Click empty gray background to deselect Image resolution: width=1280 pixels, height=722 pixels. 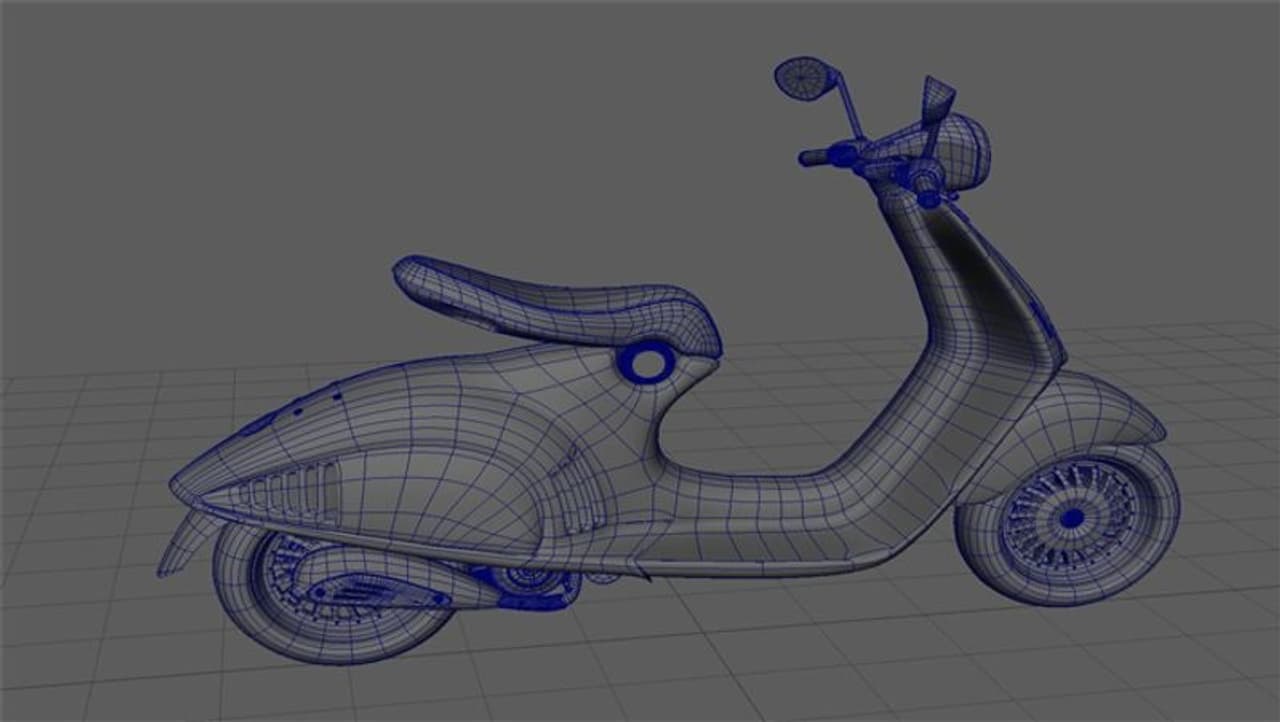click(x=300, y=150)
